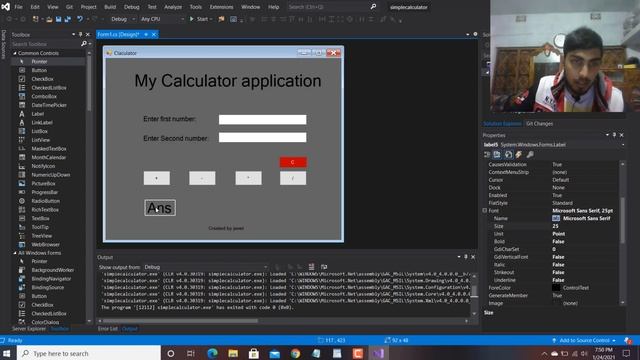Select the ToolTip control

pyautogui.click(x=40, y=227)
